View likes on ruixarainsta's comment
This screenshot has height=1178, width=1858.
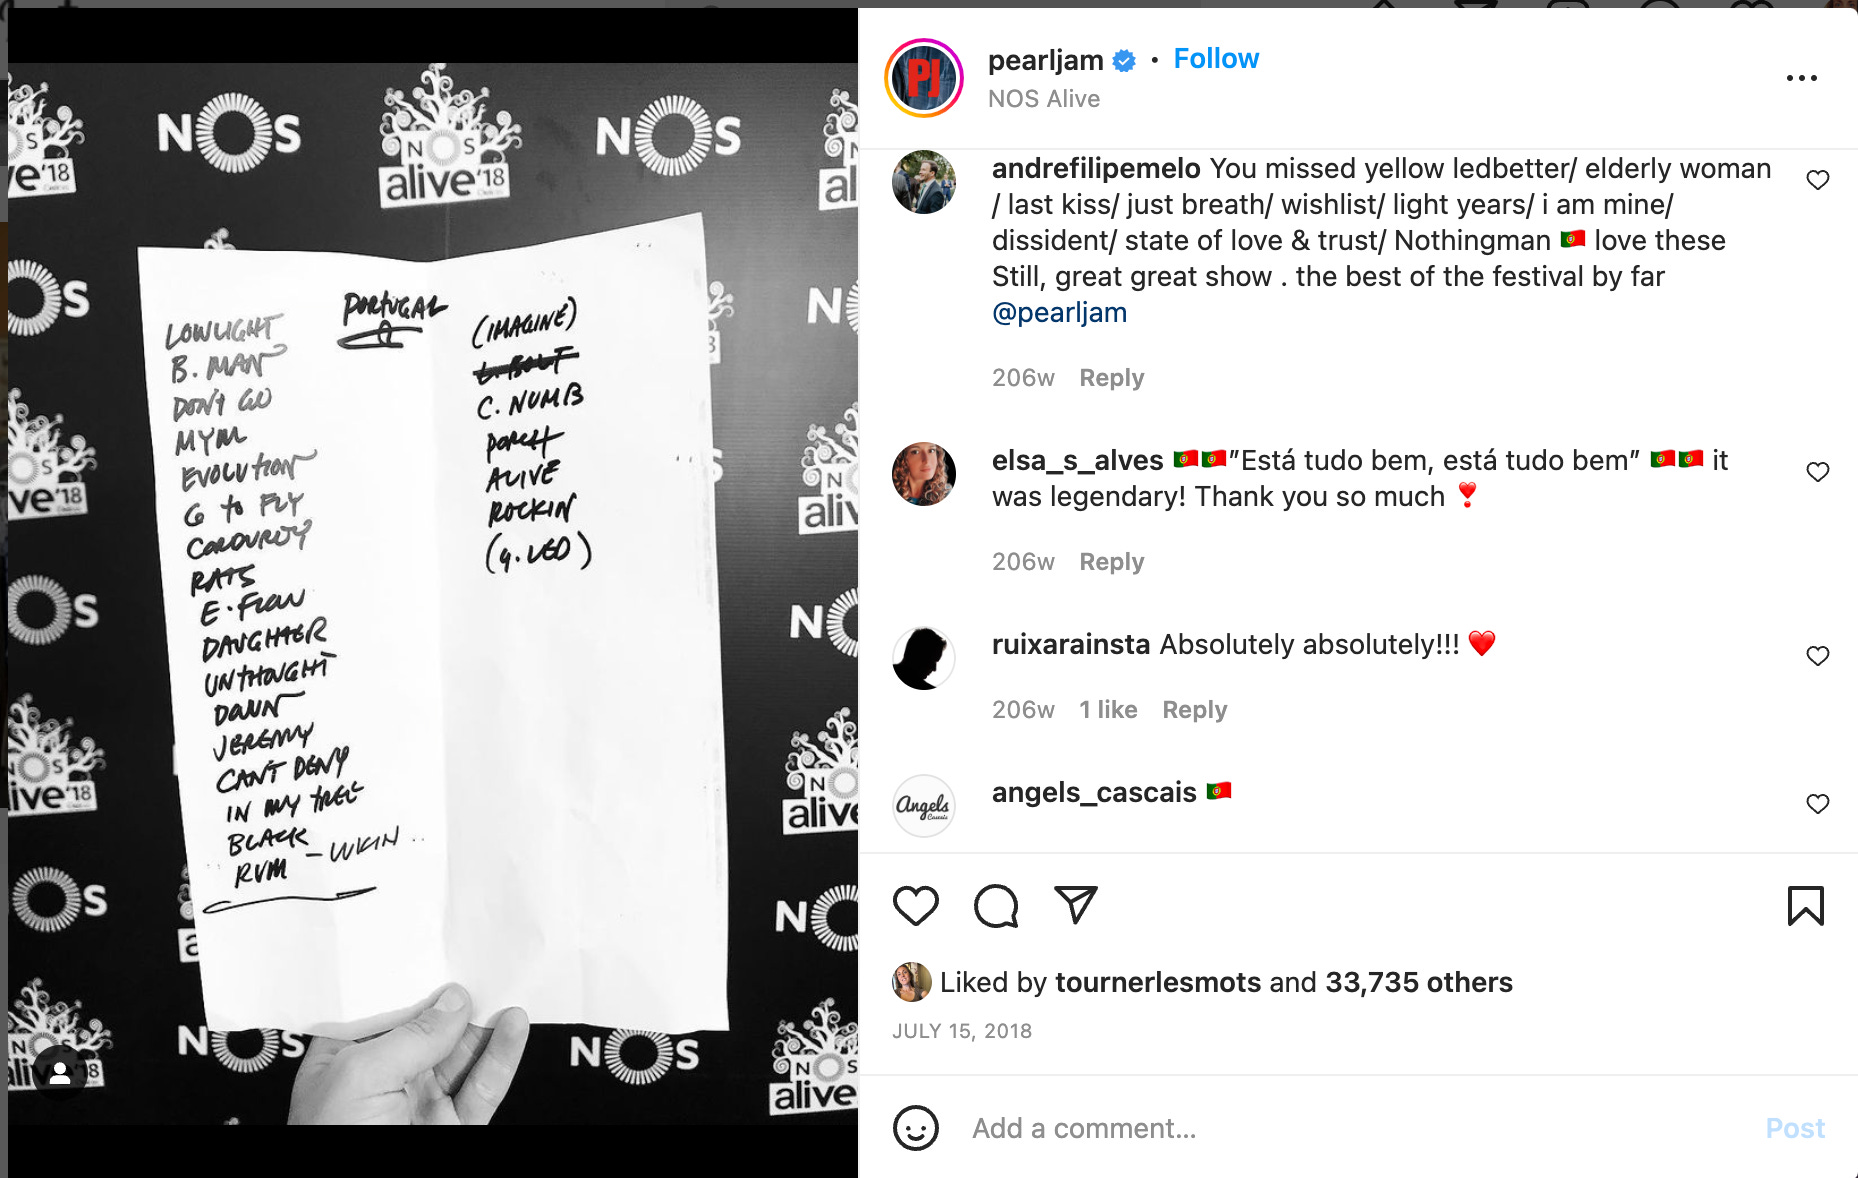tap(1108, 710)
